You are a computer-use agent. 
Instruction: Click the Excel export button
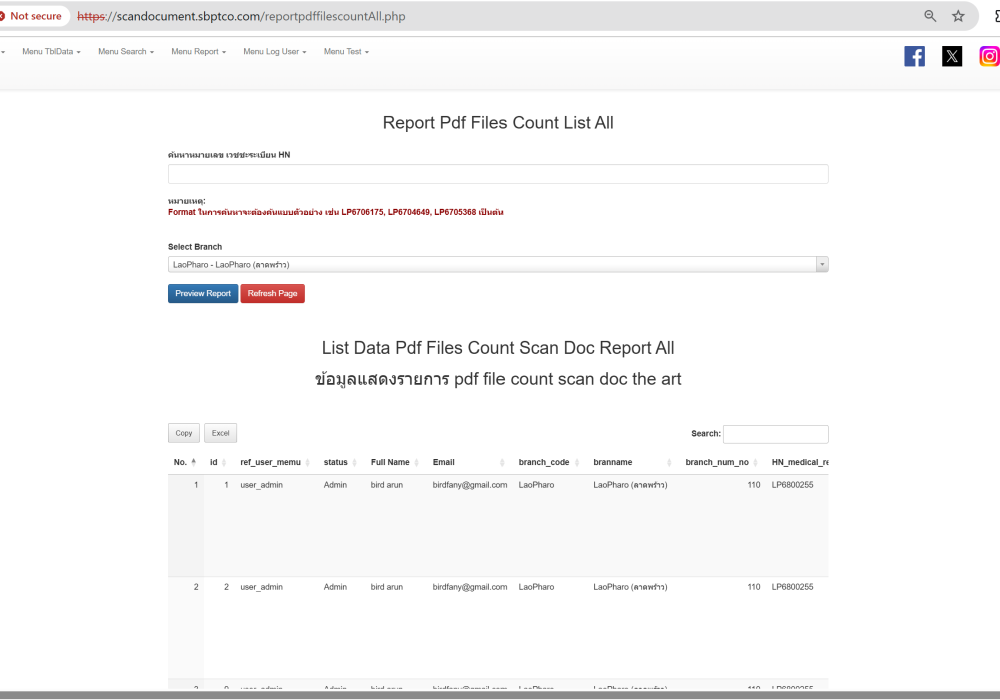coord(220,433)
